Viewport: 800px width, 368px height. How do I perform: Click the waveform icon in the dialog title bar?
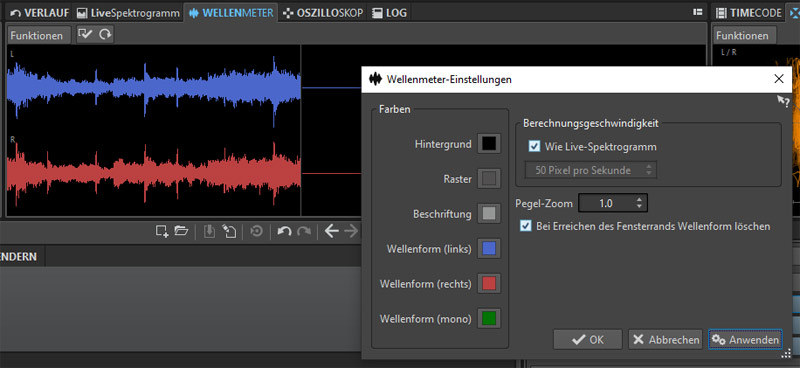(x=376, y=79)
